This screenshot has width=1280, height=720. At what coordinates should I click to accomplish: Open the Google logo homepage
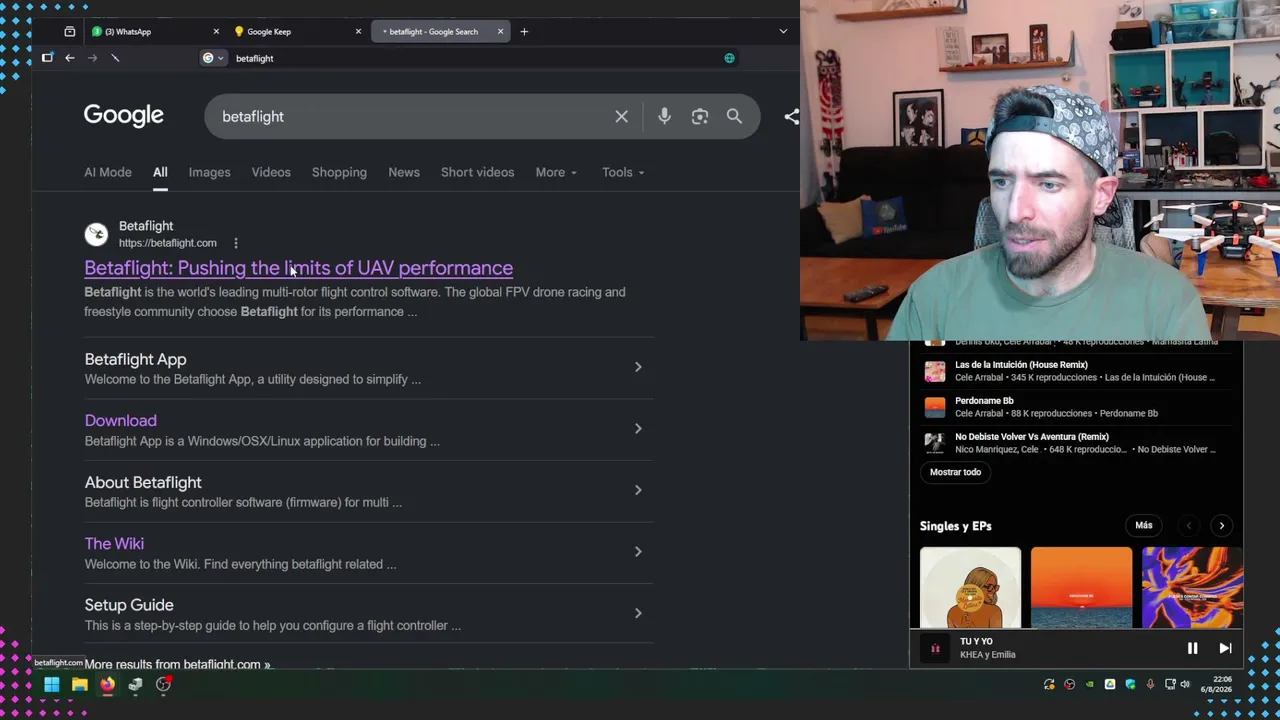(124, 116)
